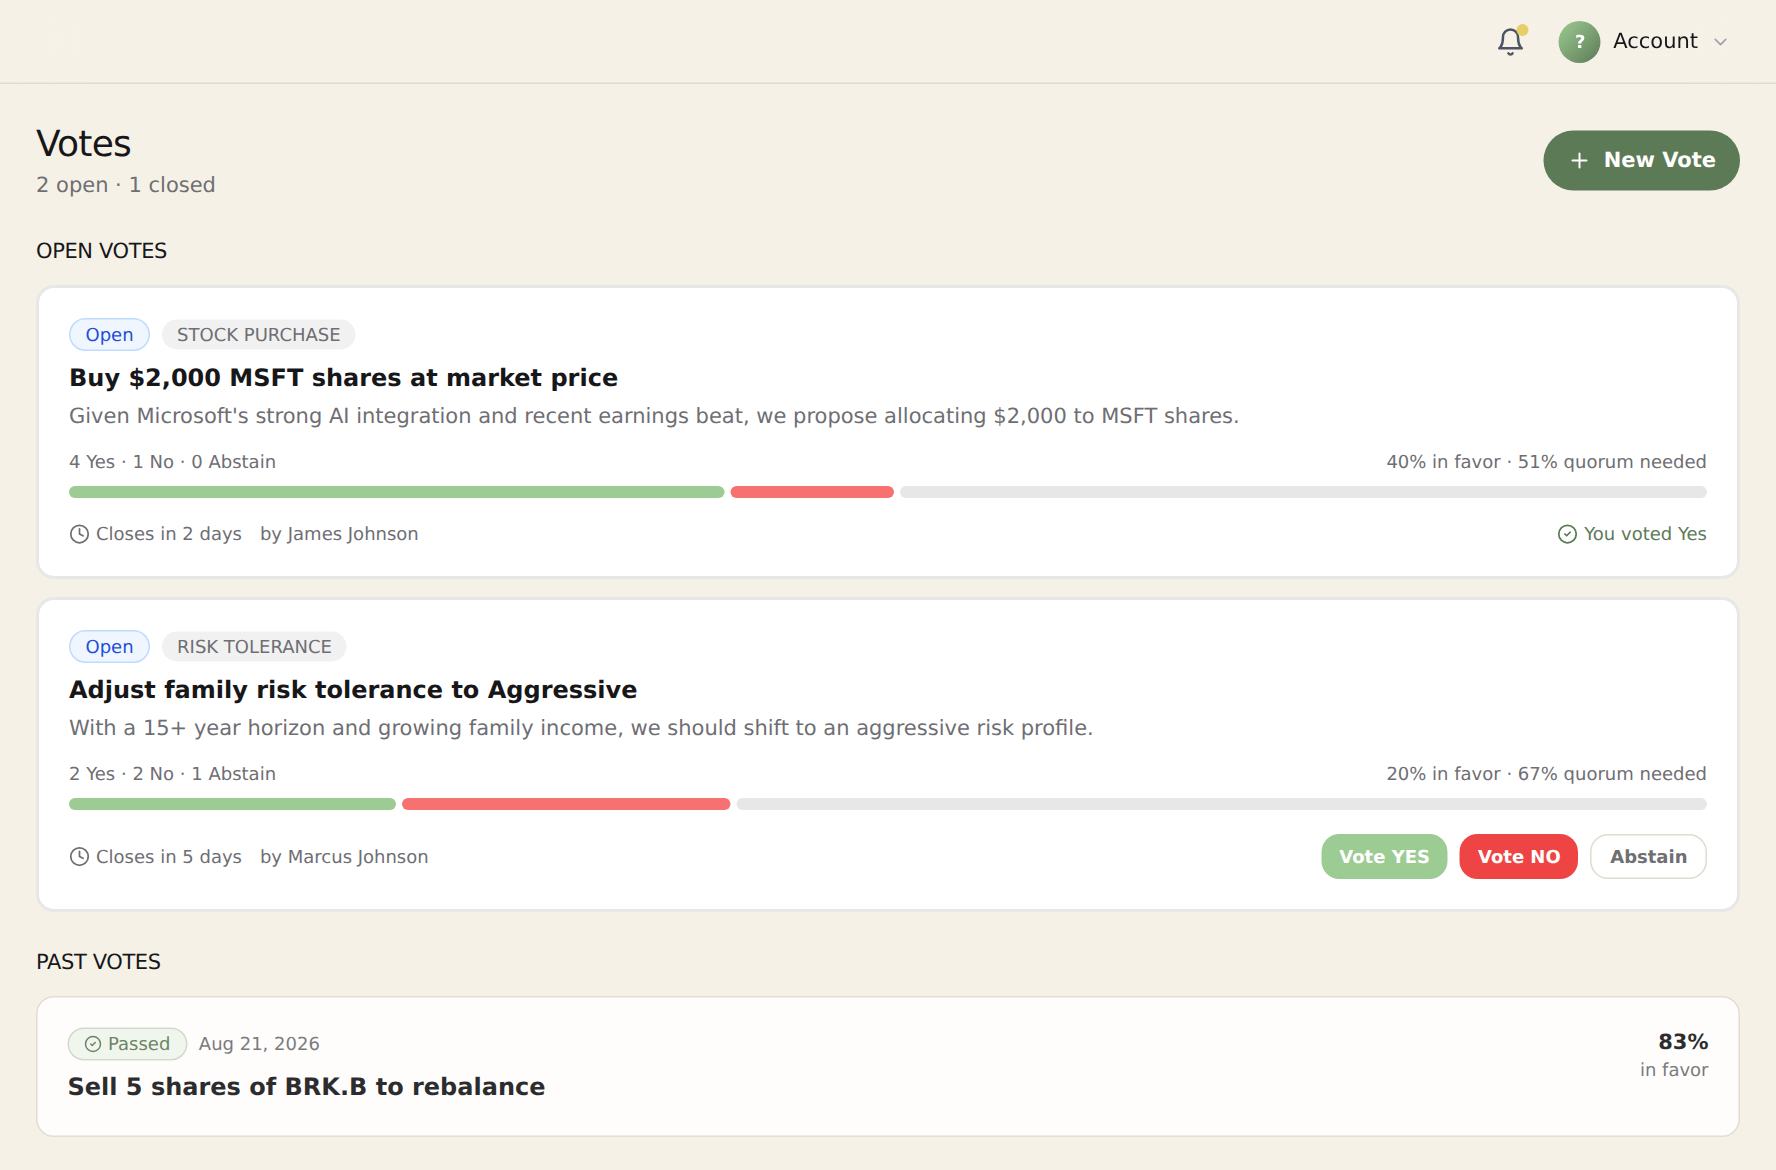Click checkmark icon next to You voted Yes
The width and height of the screenshot is (1776, 1170).
1567,534
